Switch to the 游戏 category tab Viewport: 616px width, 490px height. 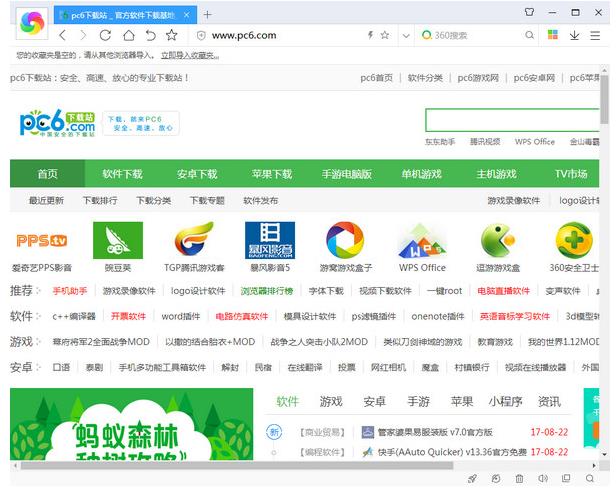330,402
